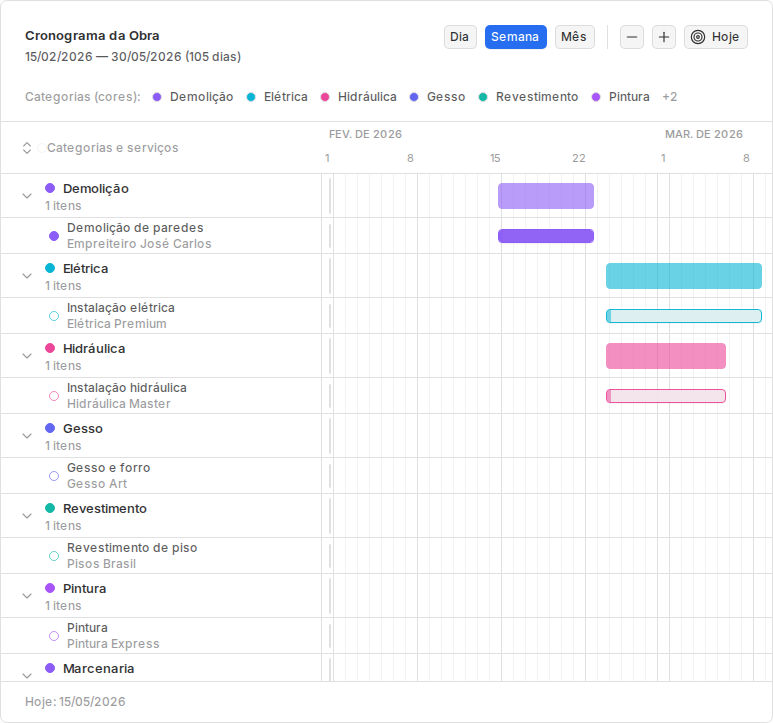Click Pintura legend entry

(620, 97)
